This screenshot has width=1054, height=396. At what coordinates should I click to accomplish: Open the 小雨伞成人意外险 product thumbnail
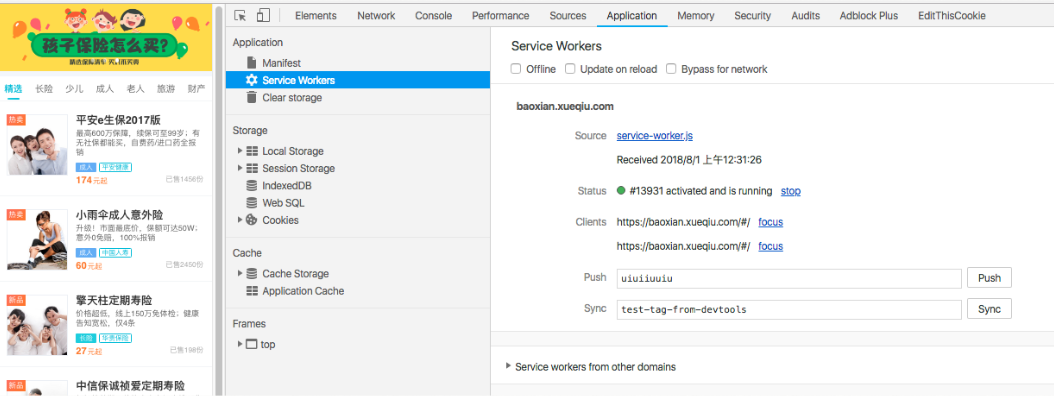pos(38,240)
